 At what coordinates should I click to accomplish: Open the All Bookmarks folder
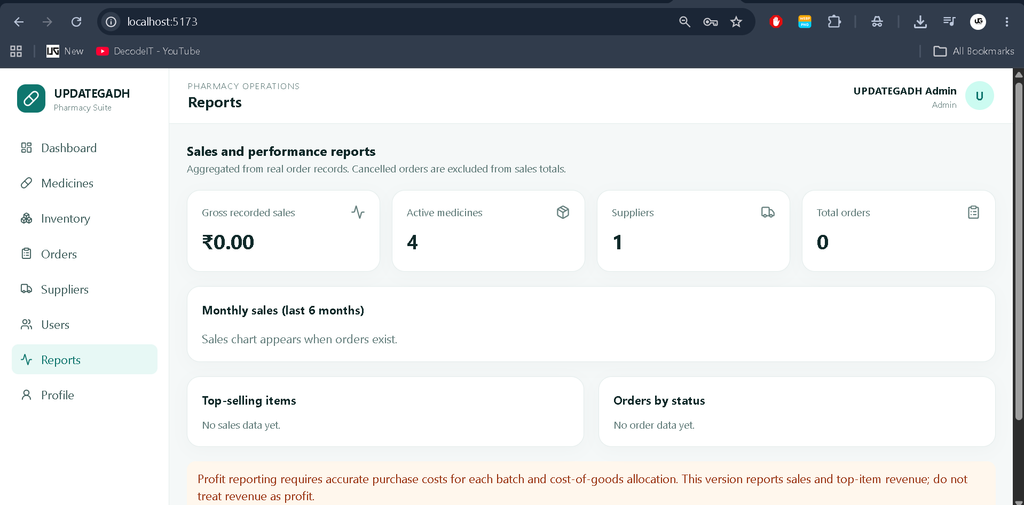(x=973, y=51)
